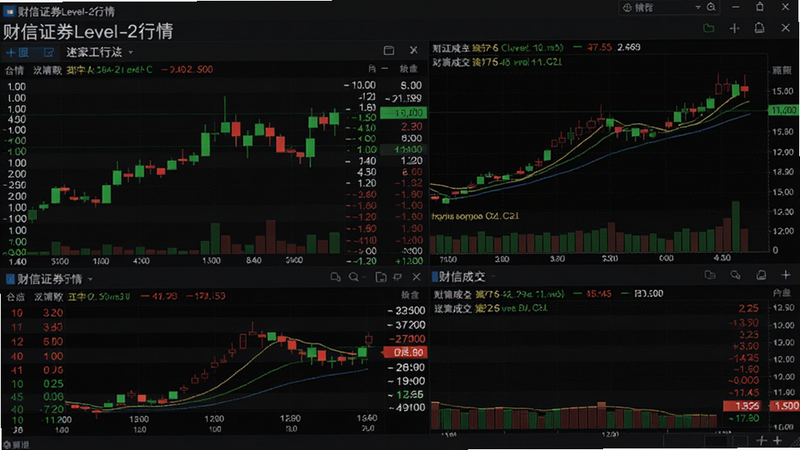Click the 37200 axis label in bottom-left chart
Screen dimensions: 800x450
click(x=407, y=325)
